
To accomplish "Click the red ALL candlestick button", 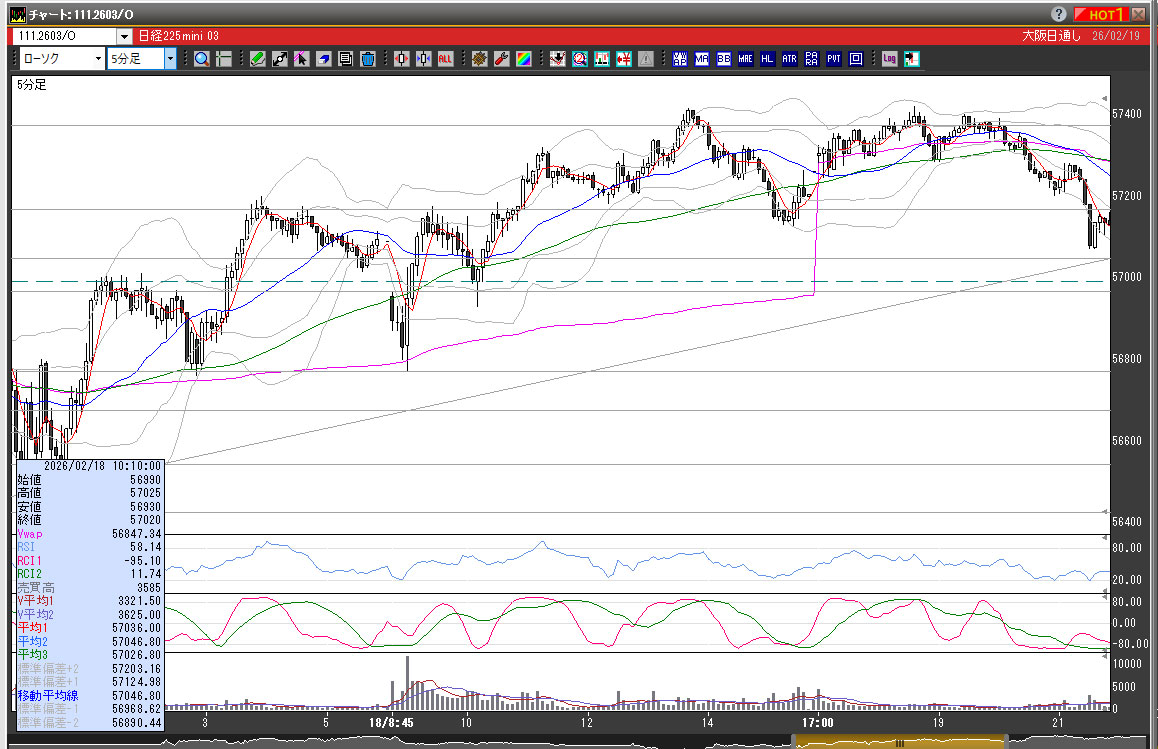I will 445,59.
